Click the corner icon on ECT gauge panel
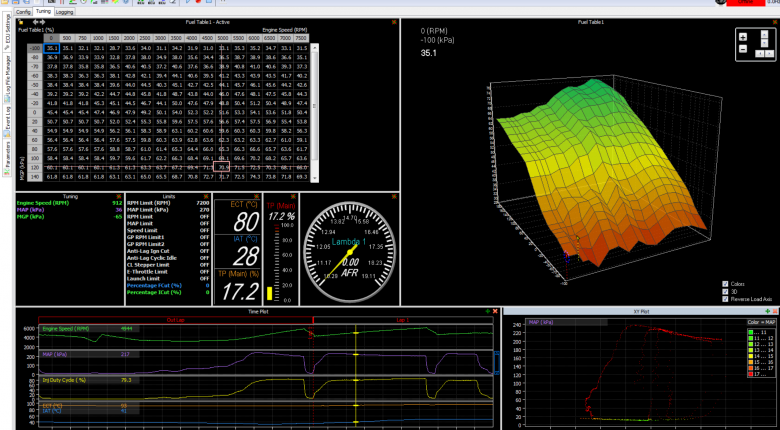Screen dimensions: 780x430 [x=257, y=196]
